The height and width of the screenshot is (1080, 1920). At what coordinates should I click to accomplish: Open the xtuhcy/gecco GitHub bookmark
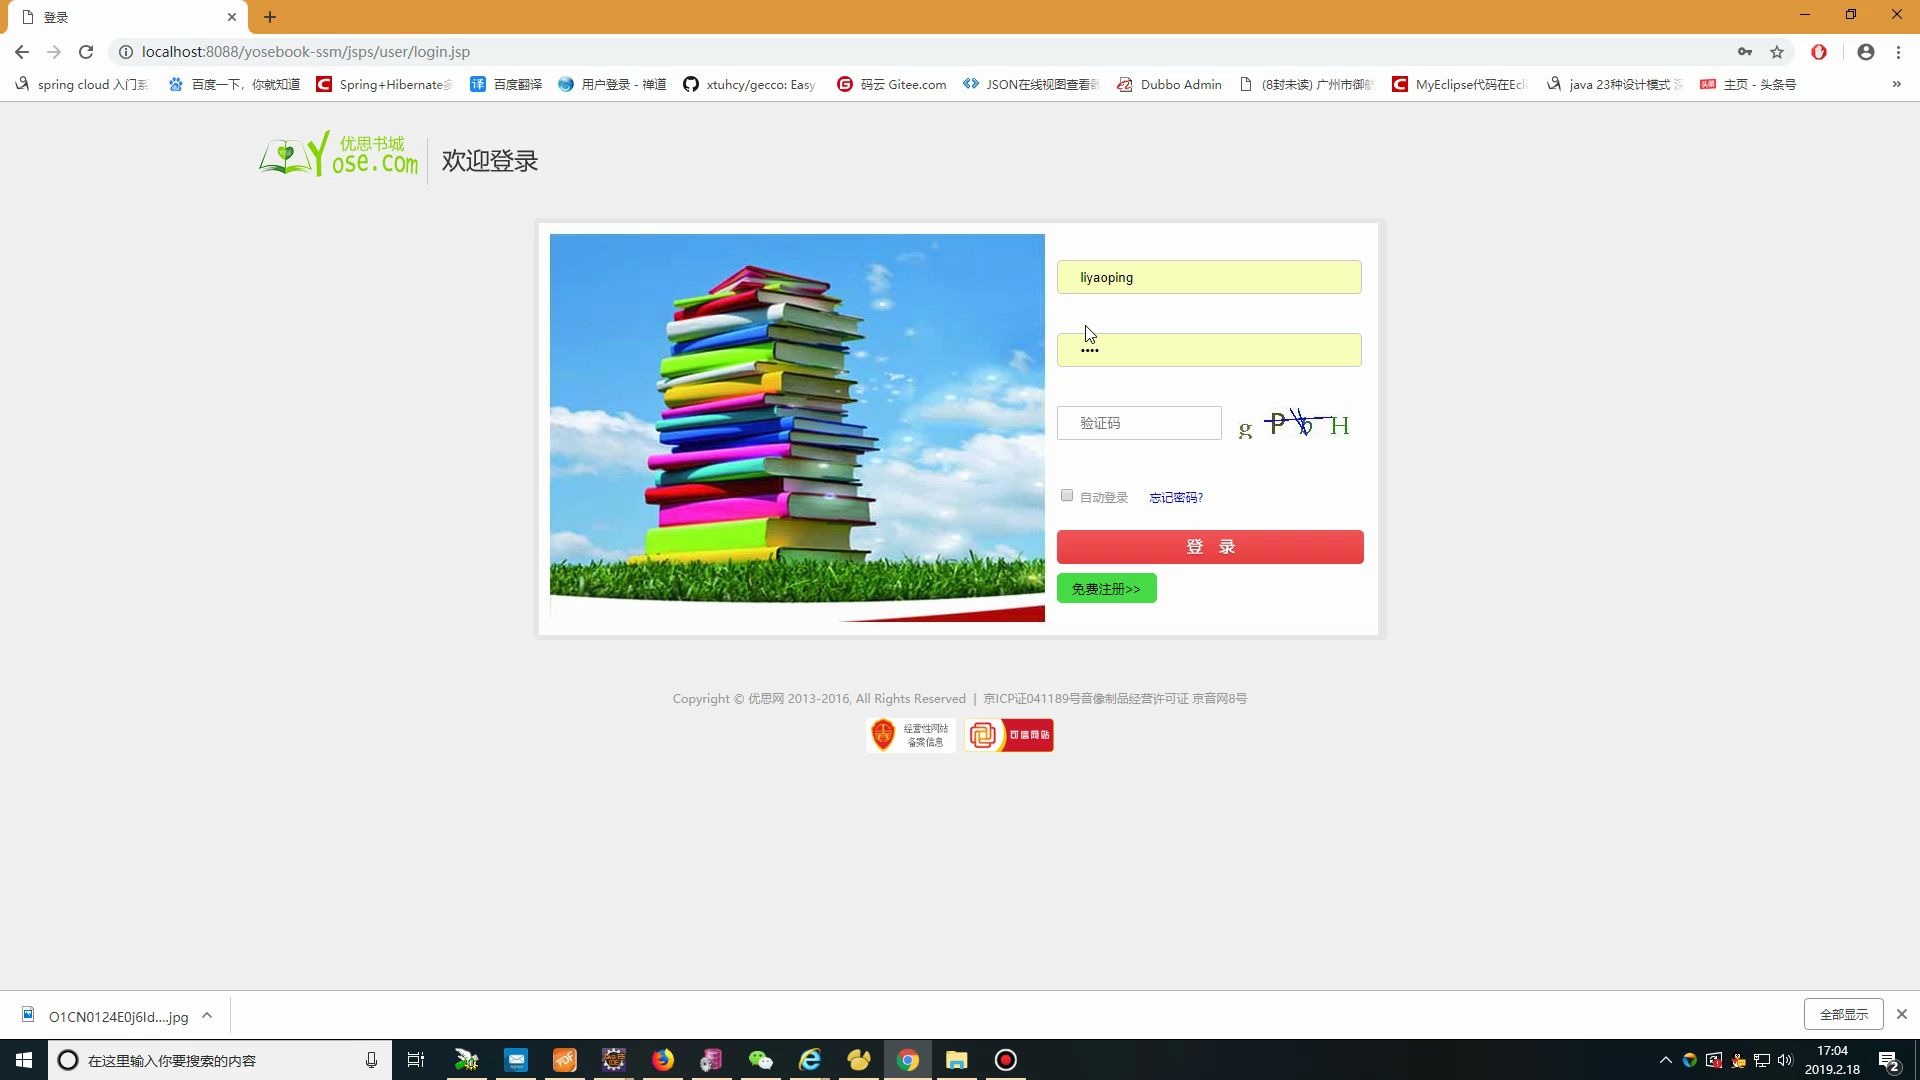point(749,85)
